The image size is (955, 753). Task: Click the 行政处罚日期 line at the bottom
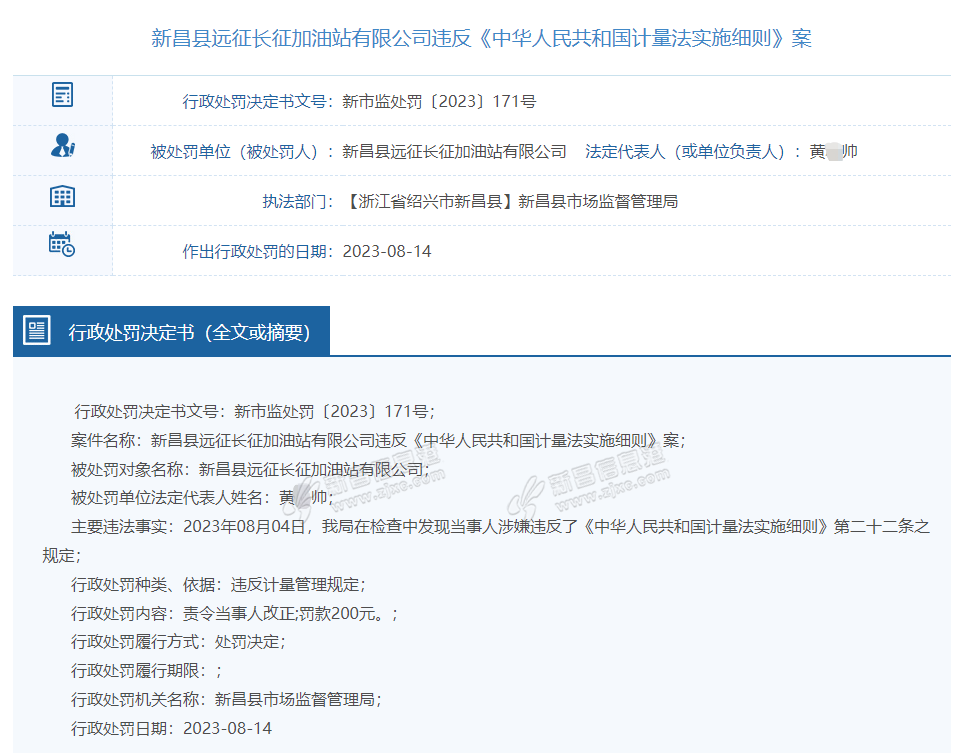tap(171, 728)
